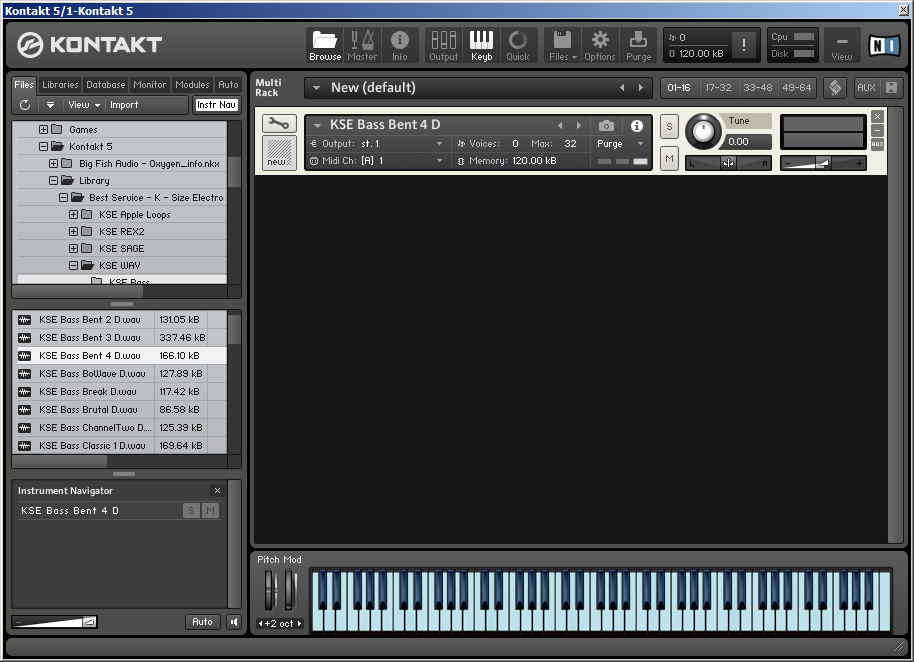914x662 pixels.
Task: Click Import in the Files browser
Action: pos(124,105)
